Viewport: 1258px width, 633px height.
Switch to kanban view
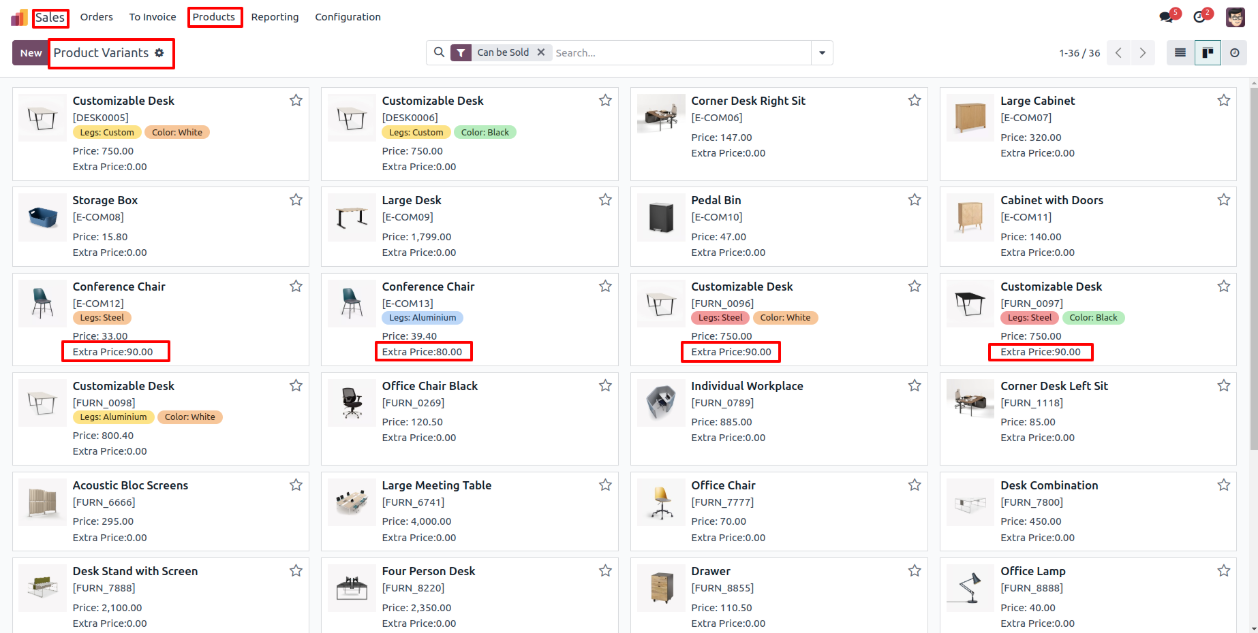pos(1208,53)
